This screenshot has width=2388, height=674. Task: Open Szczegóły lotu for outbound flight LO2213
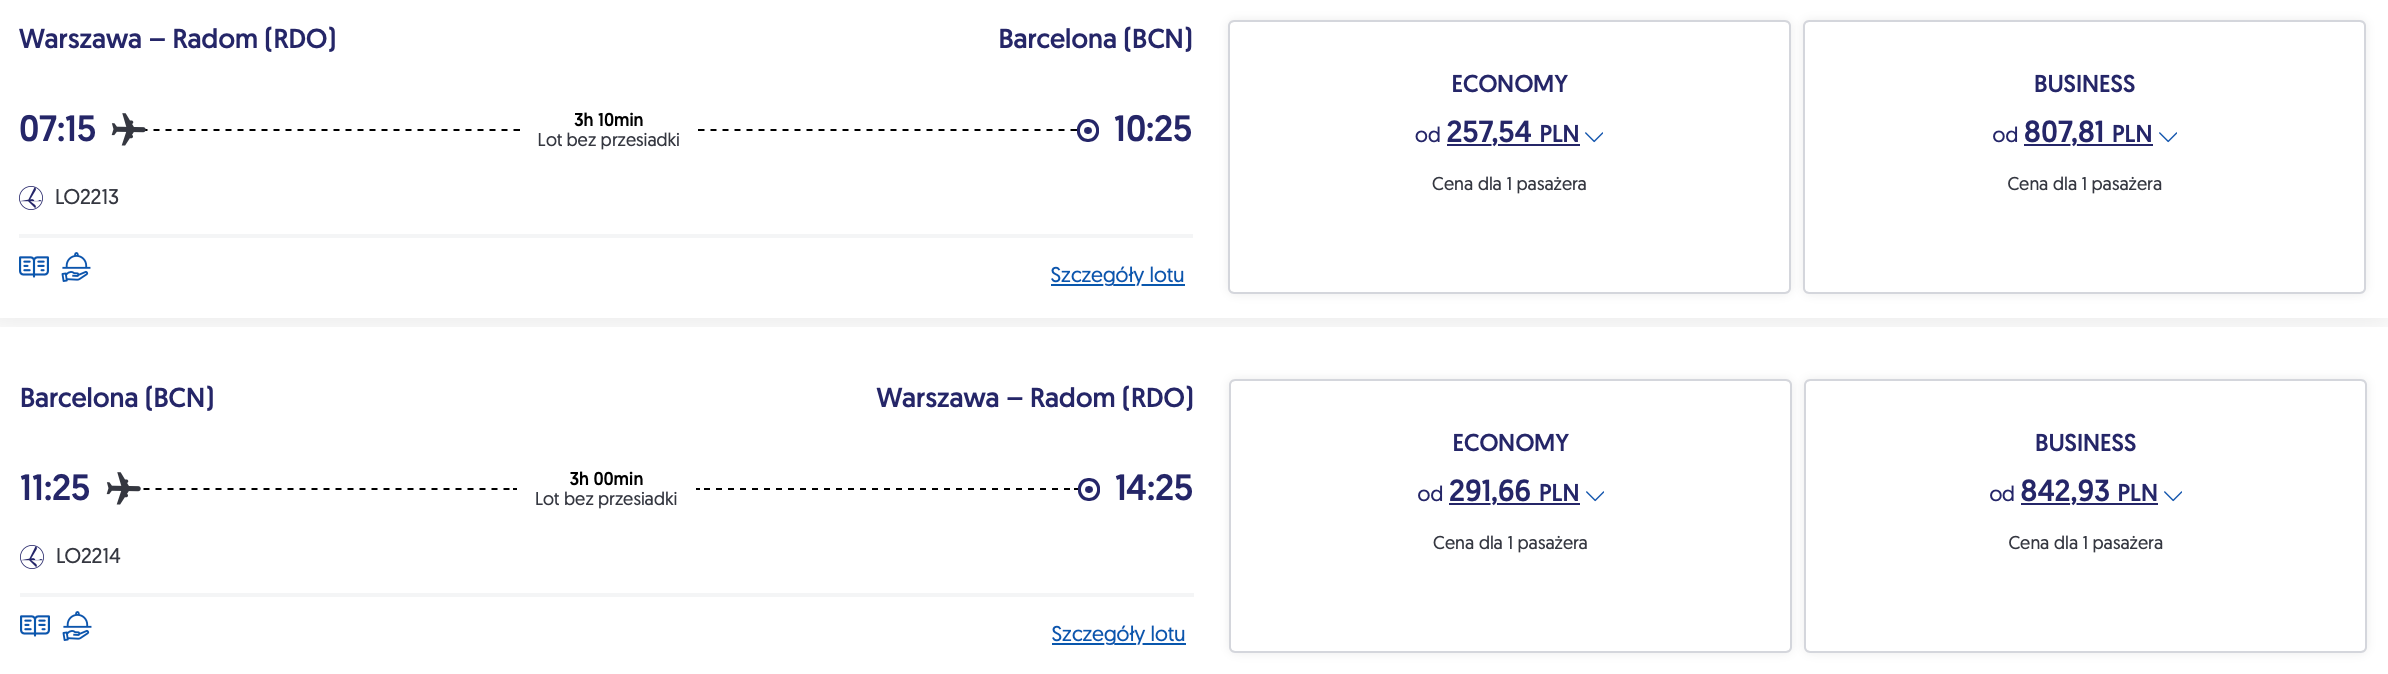click(x=1117, y=275)
